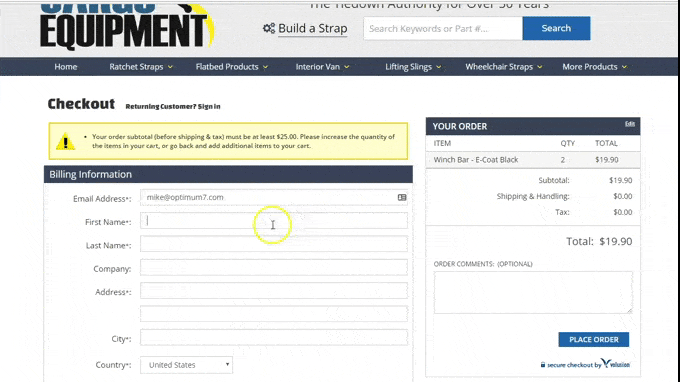The image size is (680, 382).
Task: Click the yellow warning triangle icon
Action: [x=65, y=141]
